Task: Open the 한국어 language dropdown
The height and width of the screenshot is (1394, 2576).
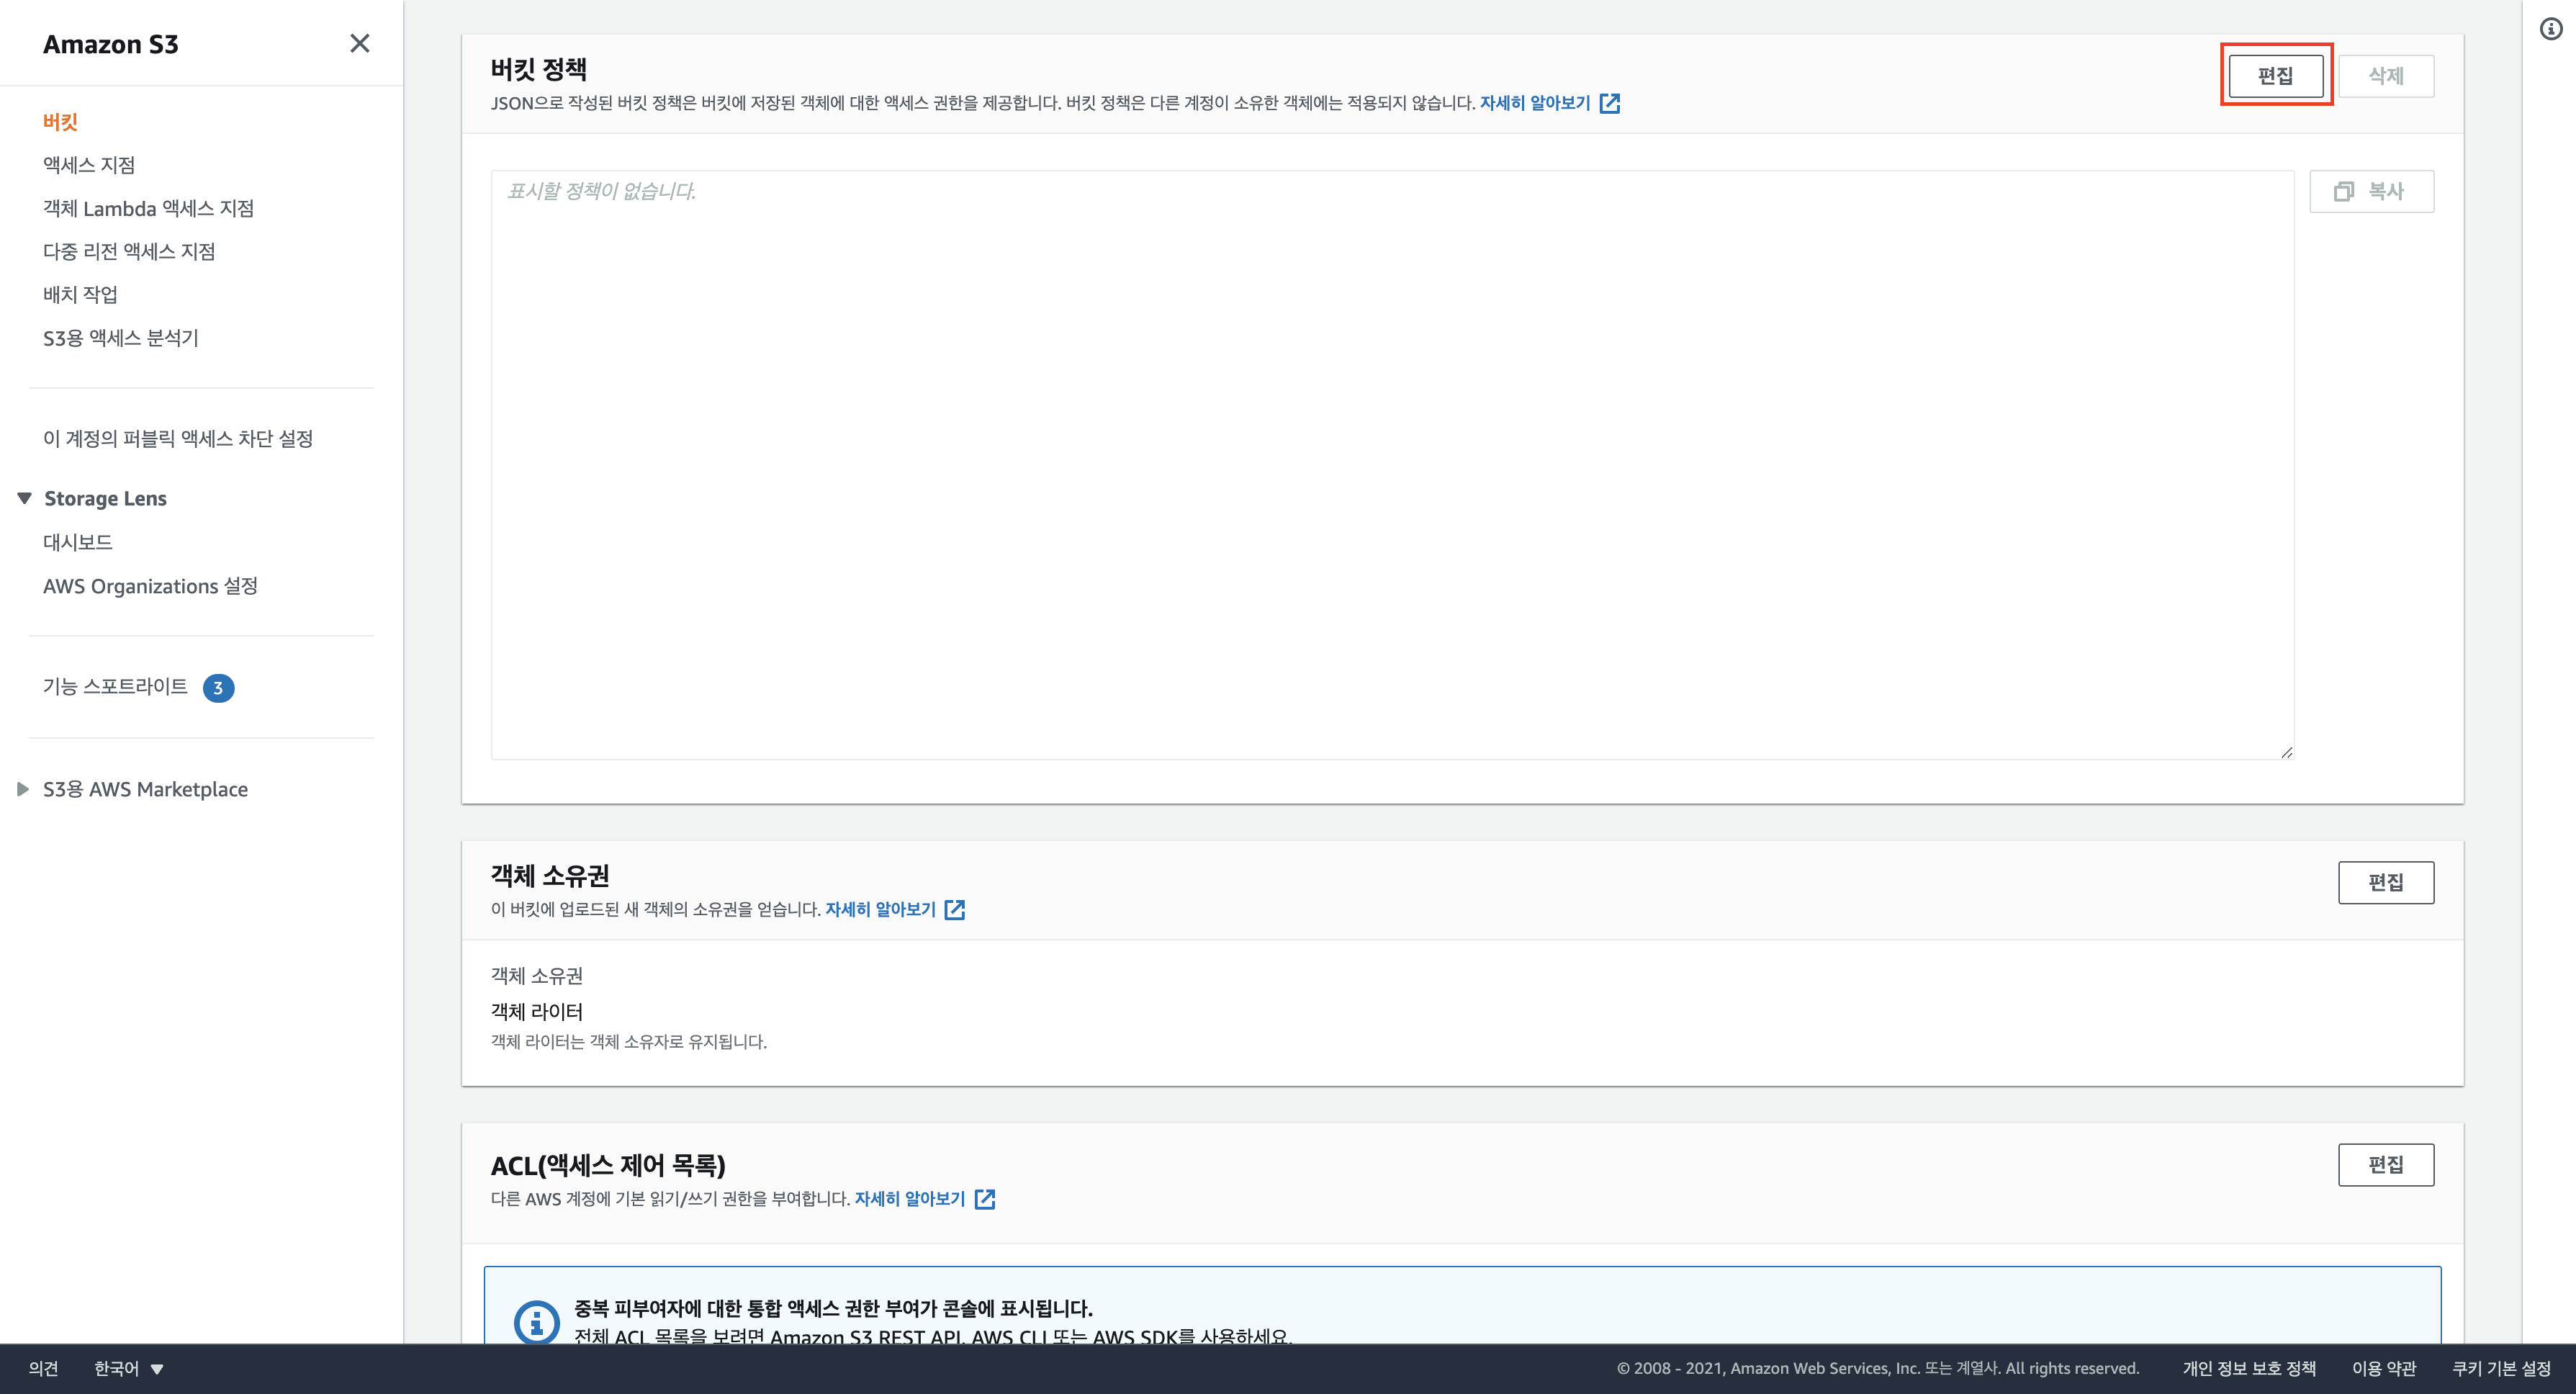Action: click(128, 1369)
